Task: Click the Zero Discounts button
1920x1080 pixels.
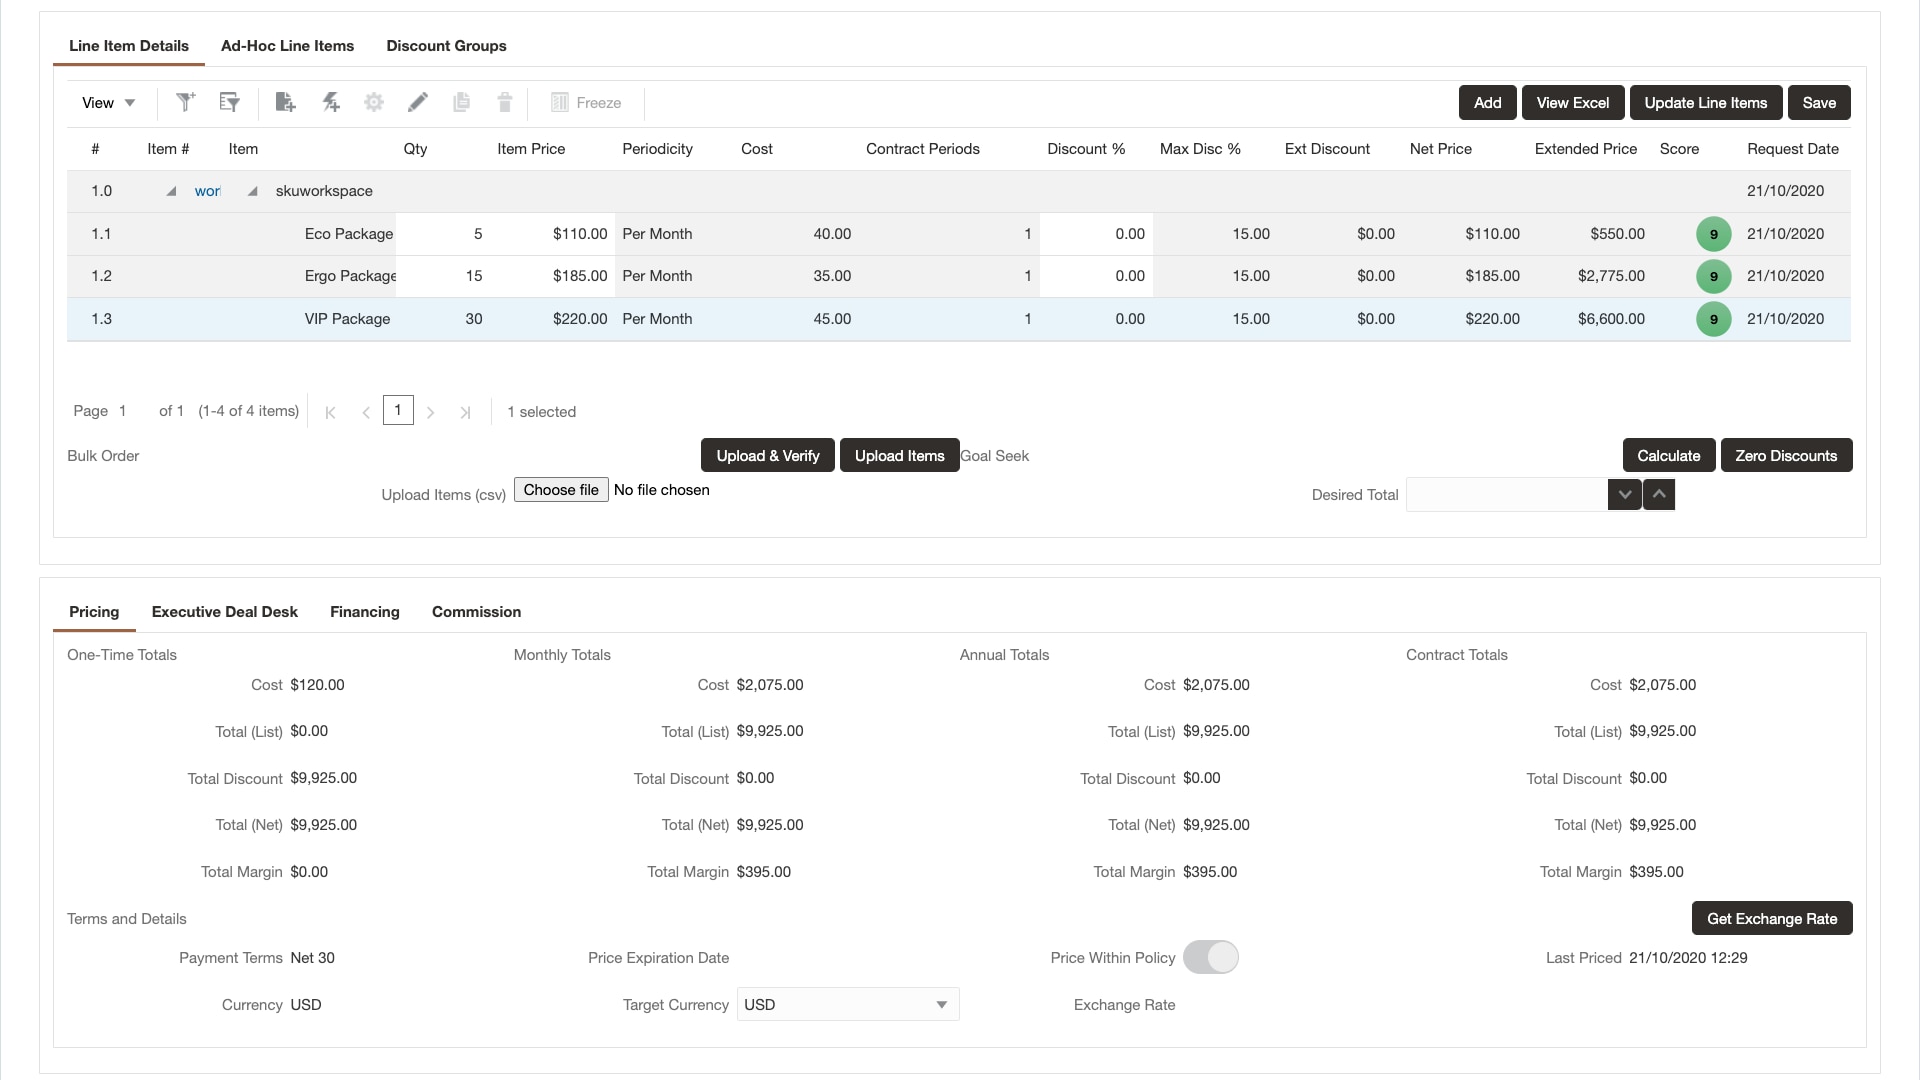Action: 1786,455
